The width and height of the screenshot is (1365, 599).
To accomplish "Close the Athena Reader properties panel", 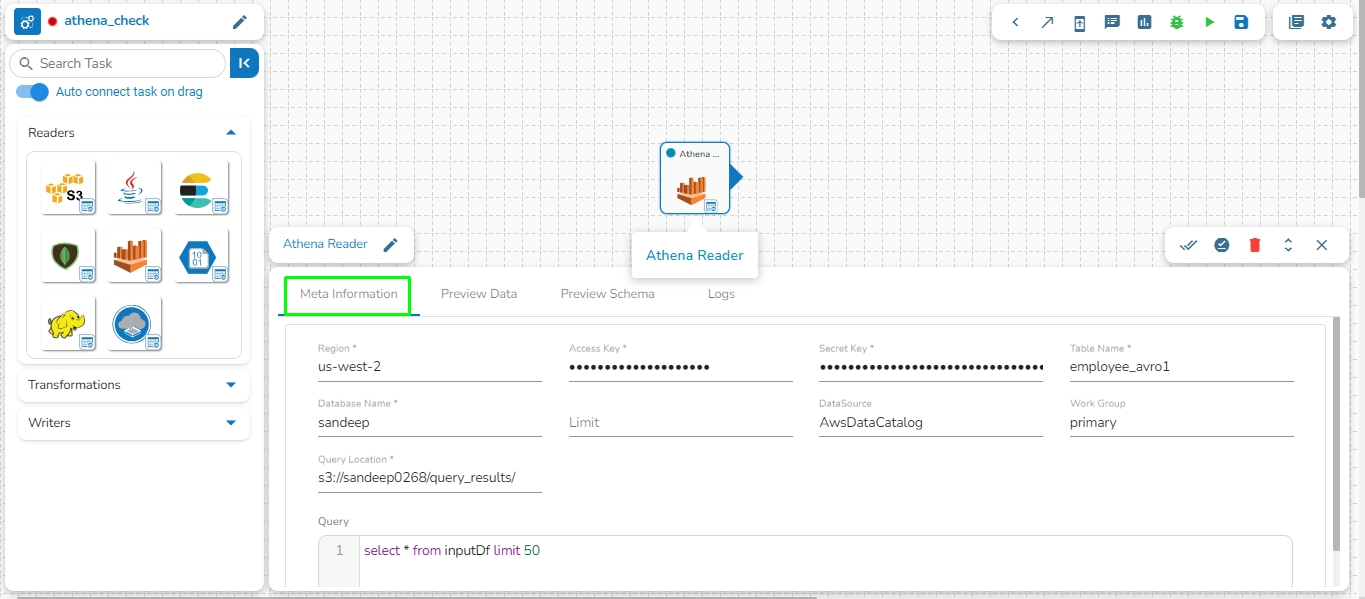I will coord(1321,245).
